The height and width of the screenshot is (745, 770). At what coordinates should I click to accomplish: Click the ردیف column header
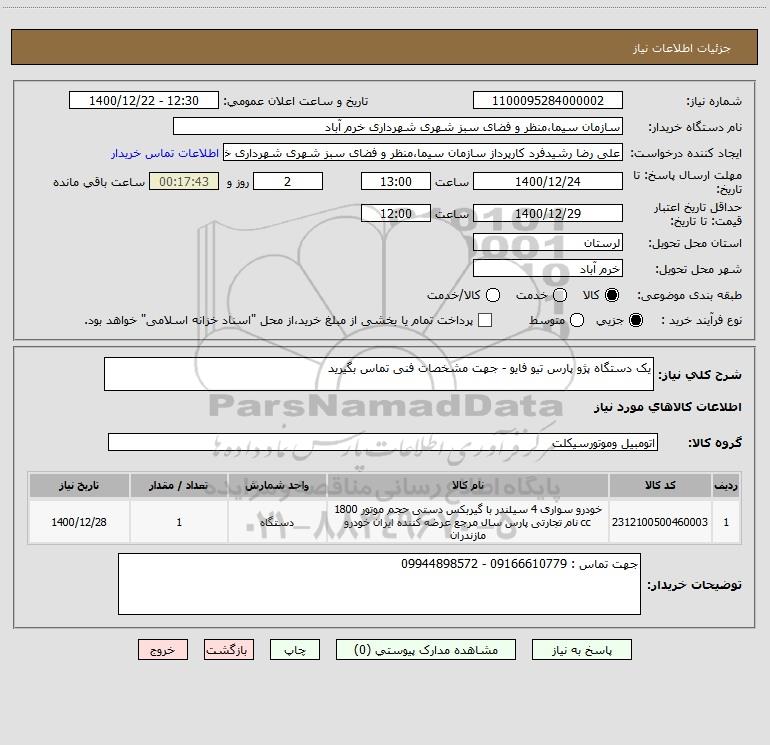click(x=726, y=485)
